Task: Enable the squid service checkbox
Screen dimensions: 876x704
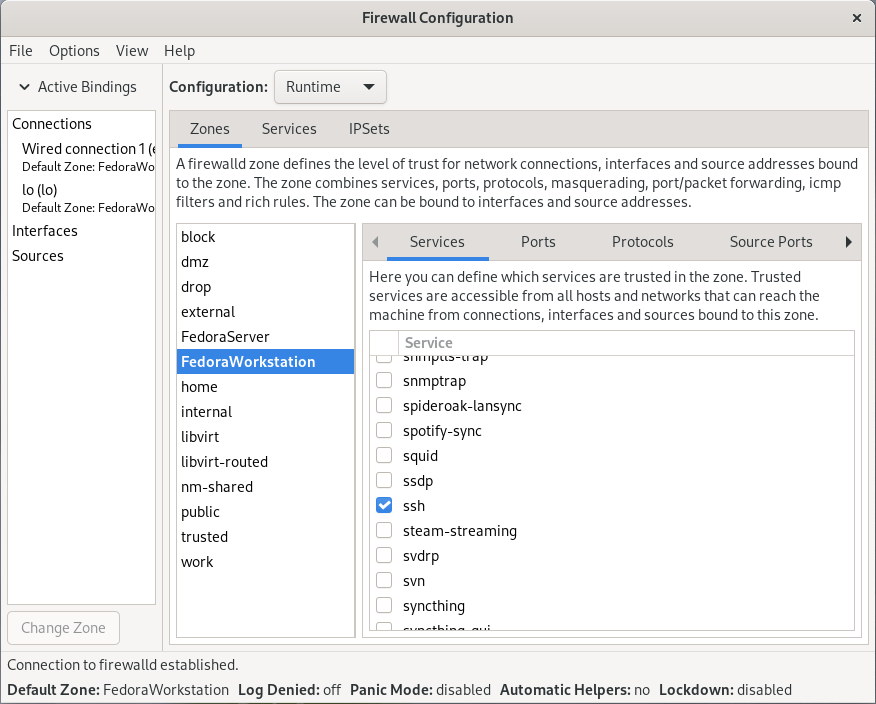Action: [384, 455]
